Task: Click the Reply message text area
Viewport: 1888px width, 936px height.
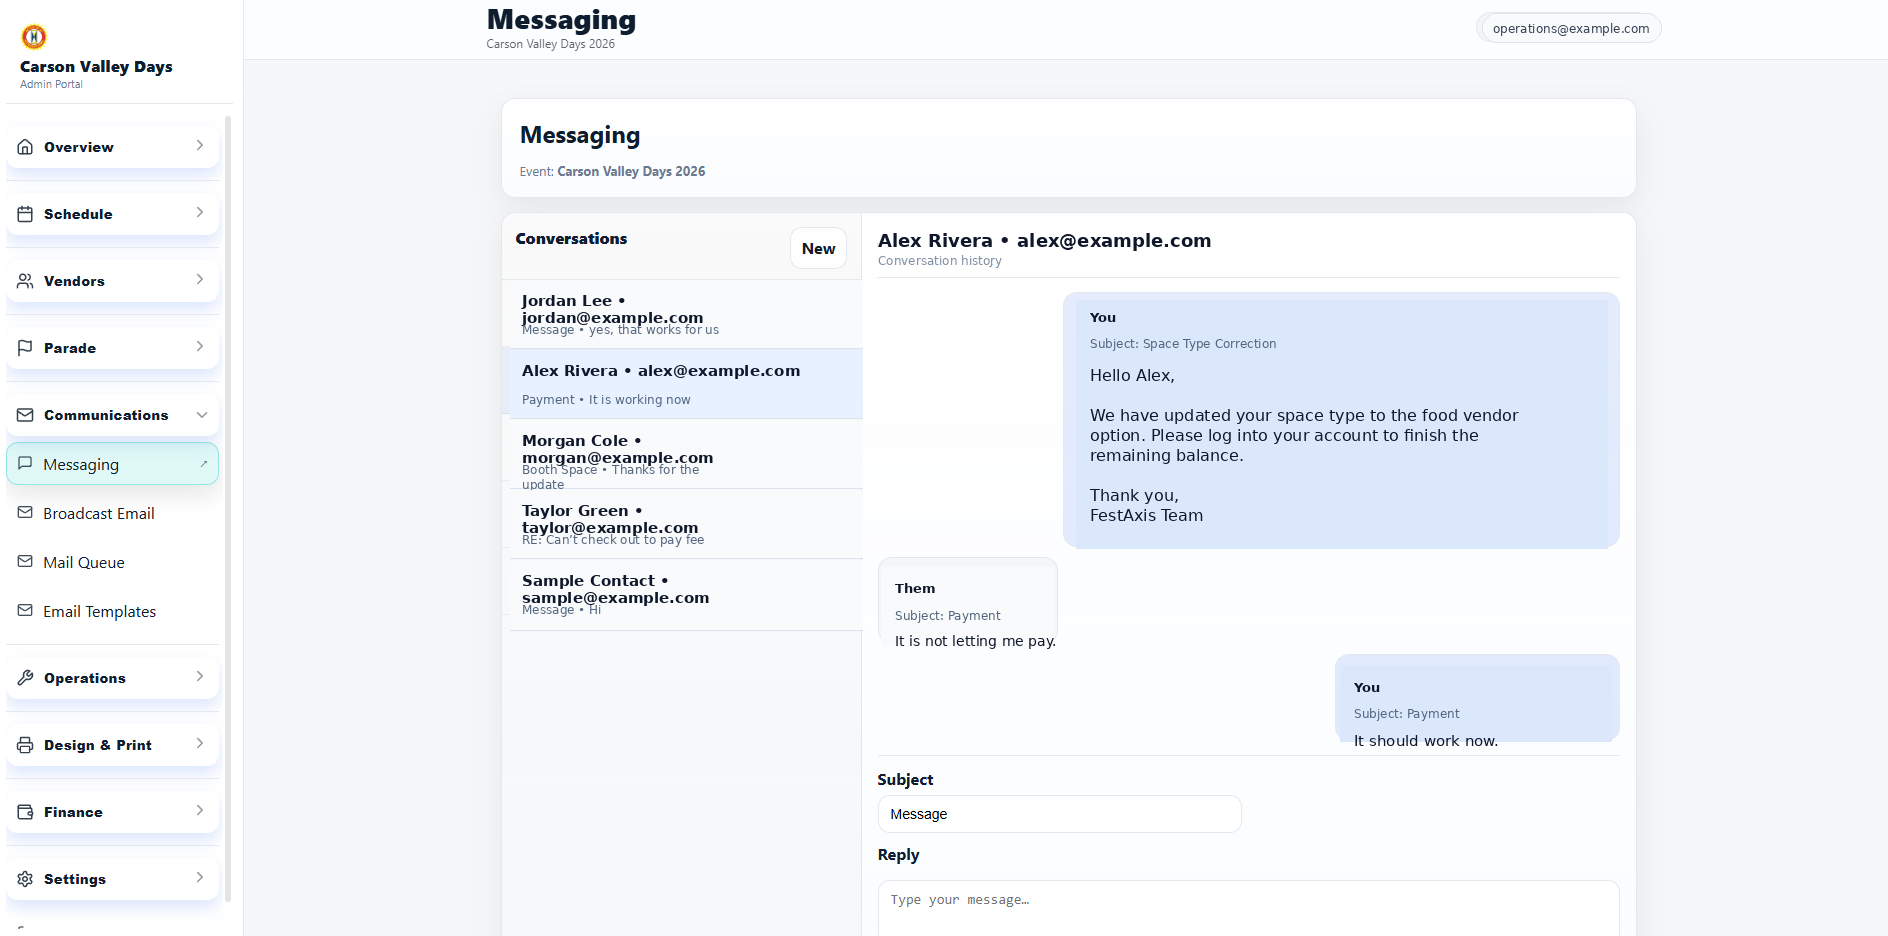Action: point(1248,908)
